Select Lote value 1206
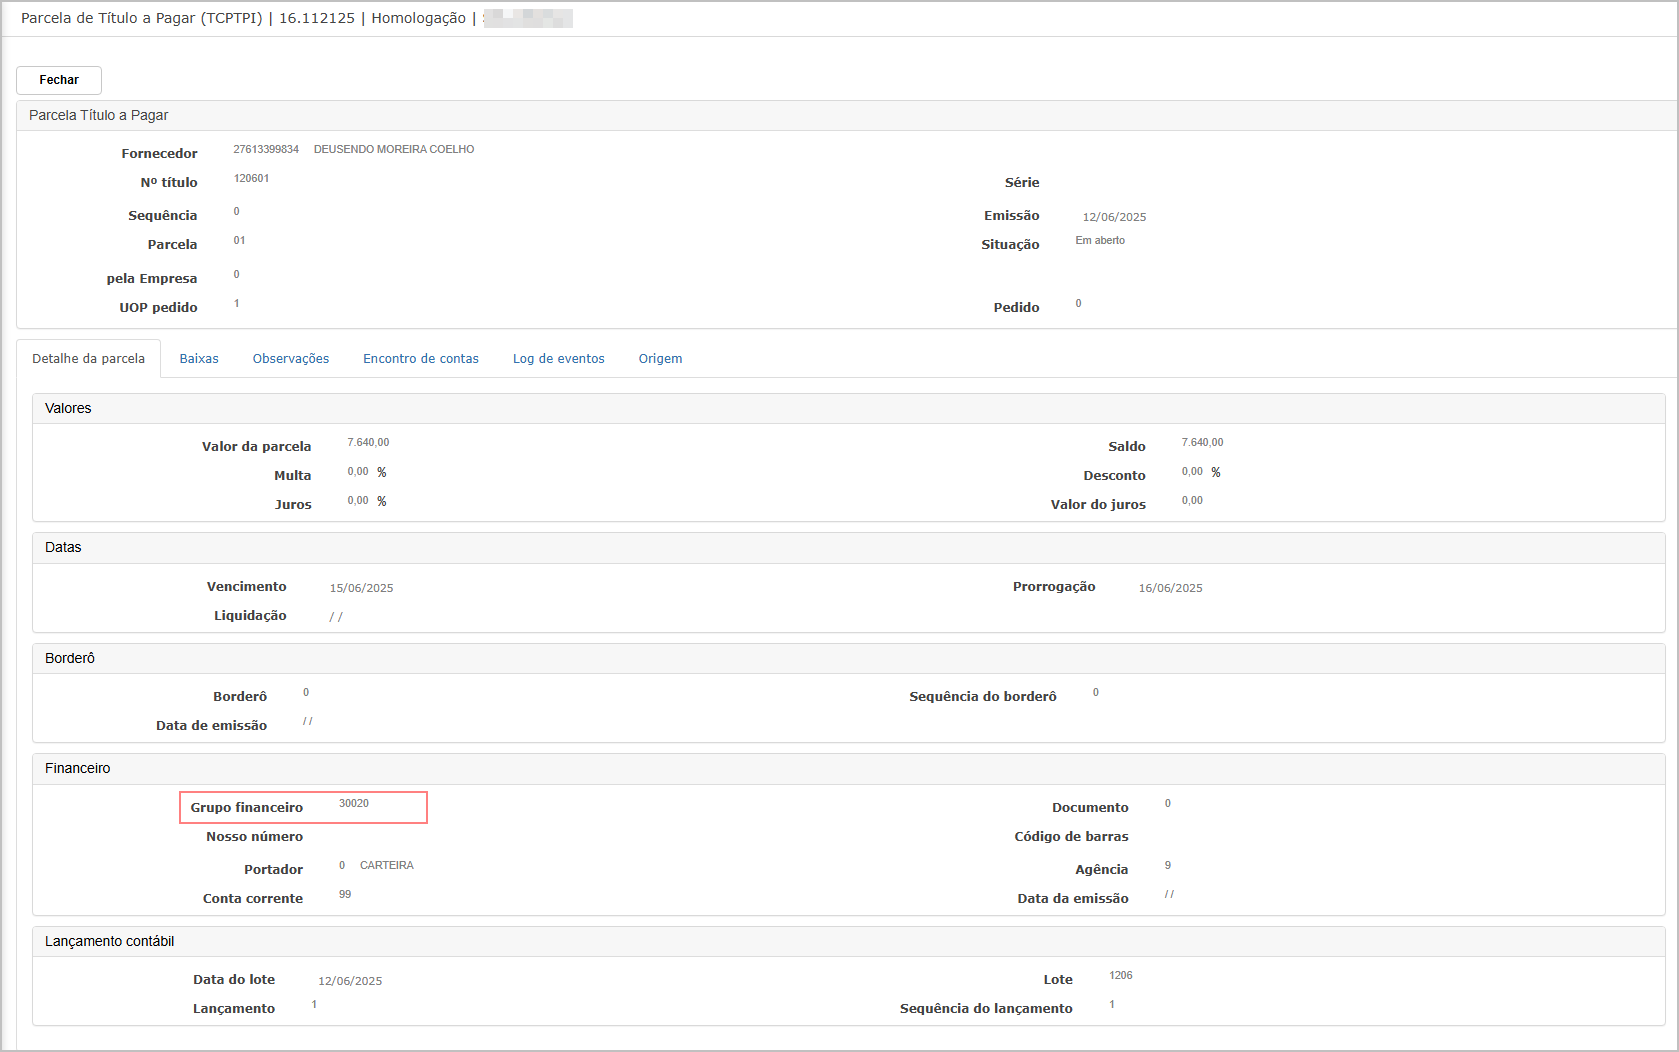The width and height of the screenshot is (1679, 1052). [x=1121, y=975]
